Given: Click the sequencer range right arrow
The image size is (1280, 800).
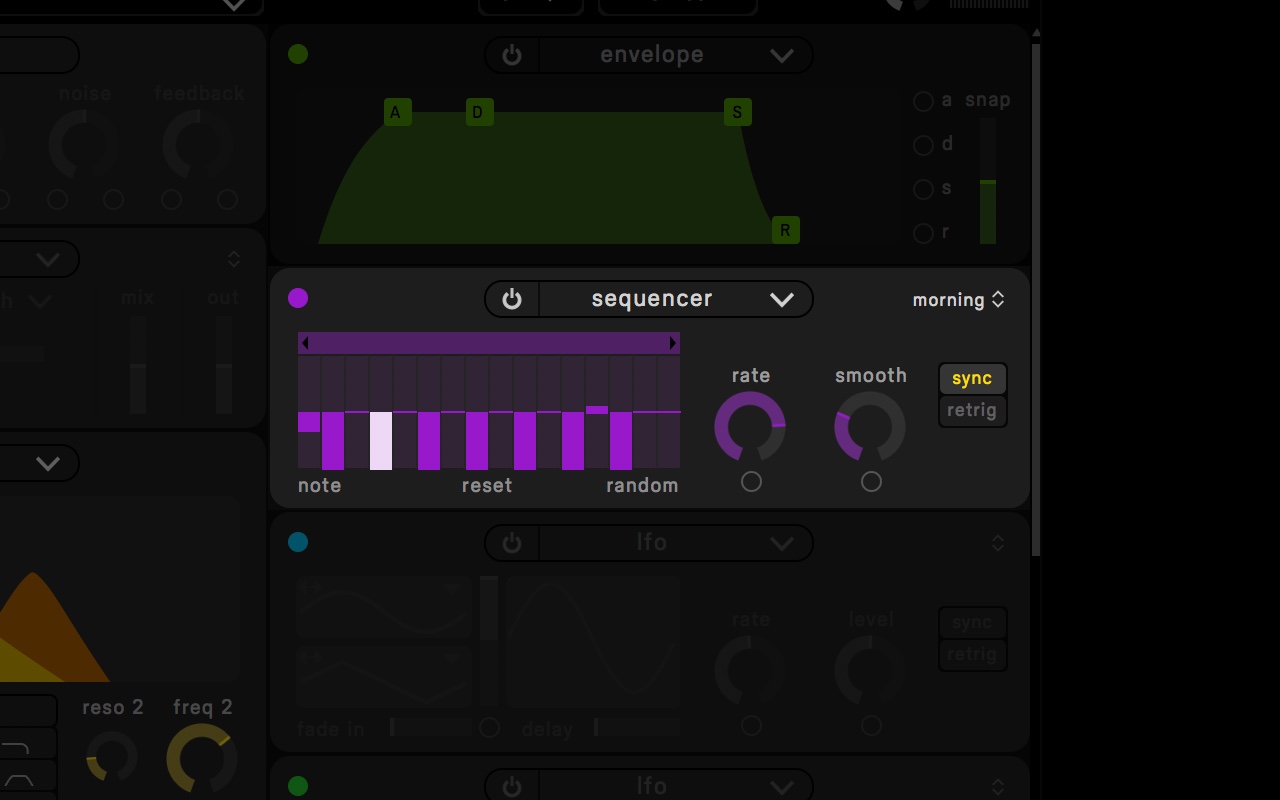Looking at the screenshot, I should pos(673,343).
